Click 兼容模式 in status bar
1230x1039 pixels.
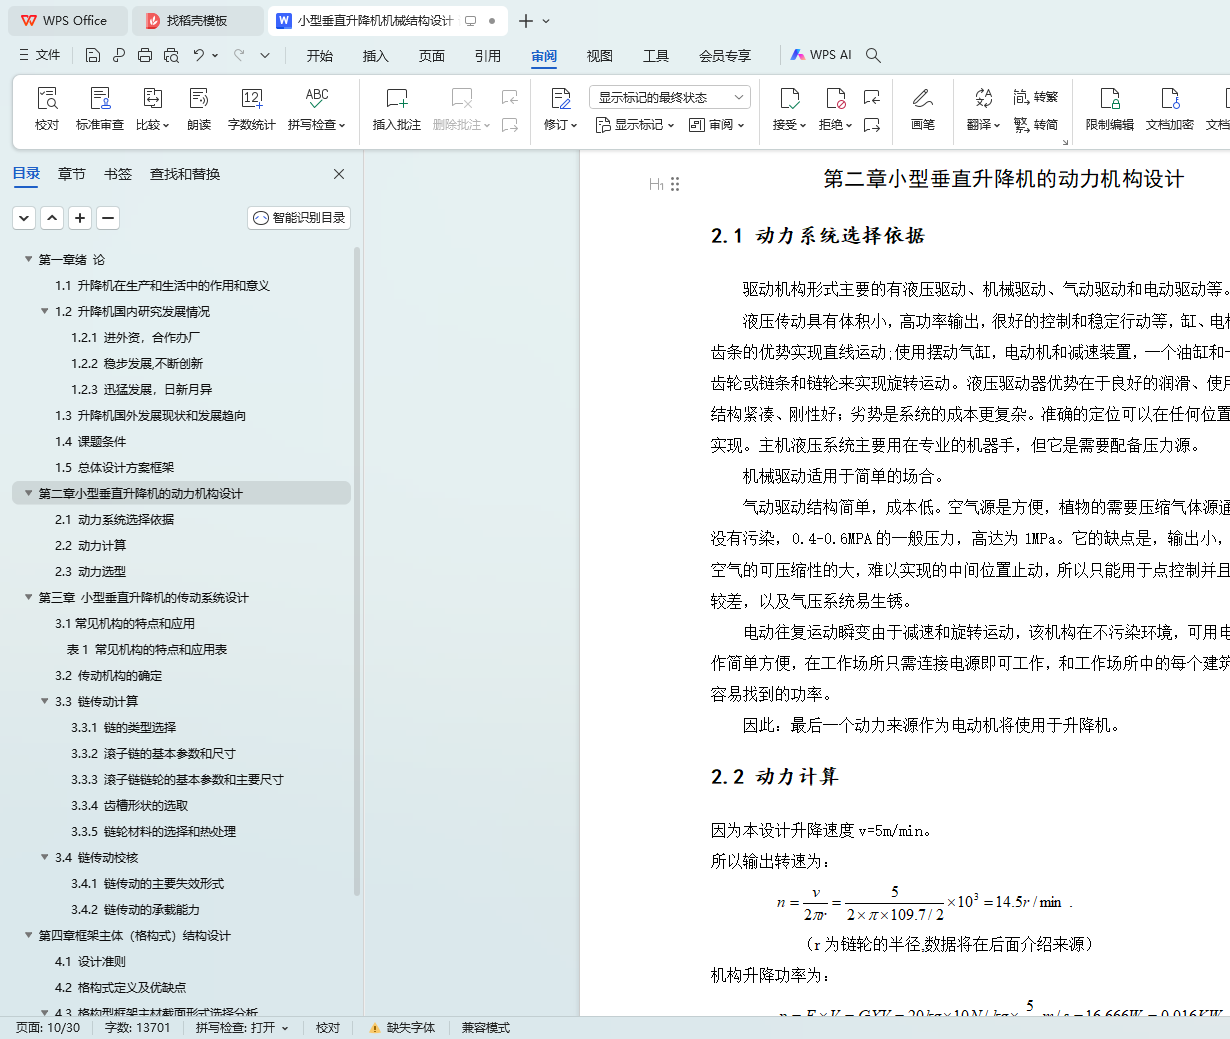pos(486,1028)
